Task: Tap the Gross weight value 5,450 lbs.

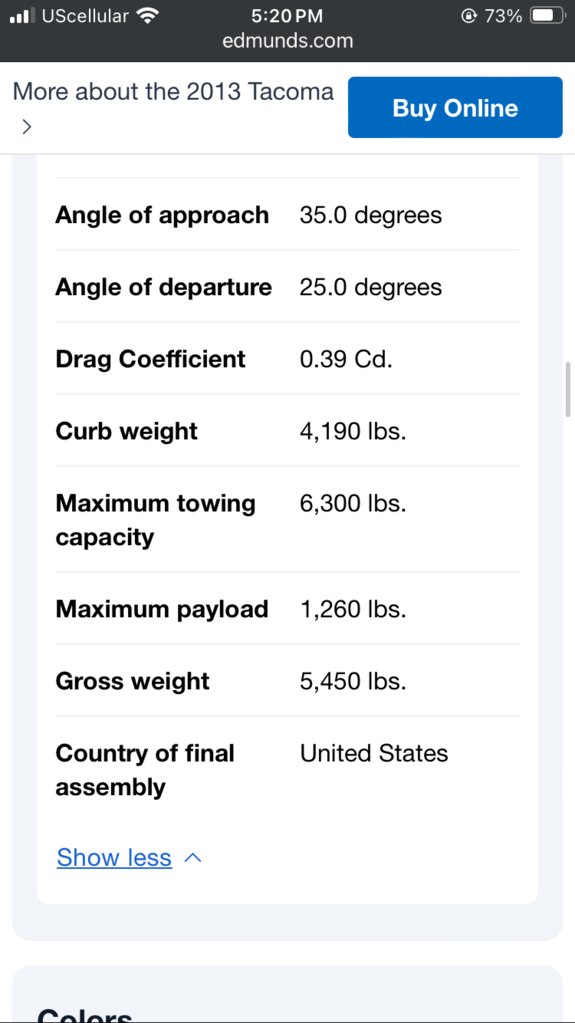Action: point(353,681)
